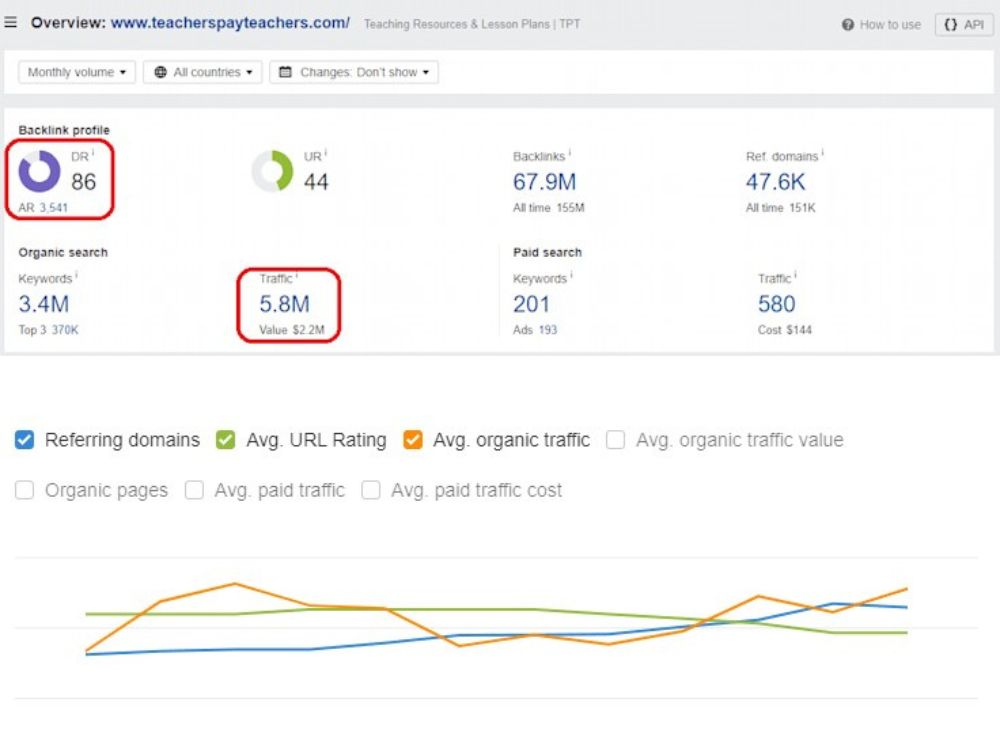1000x750 pixels.
Task: Open Ref. domains value 47.6K
Action: [776, 182]
